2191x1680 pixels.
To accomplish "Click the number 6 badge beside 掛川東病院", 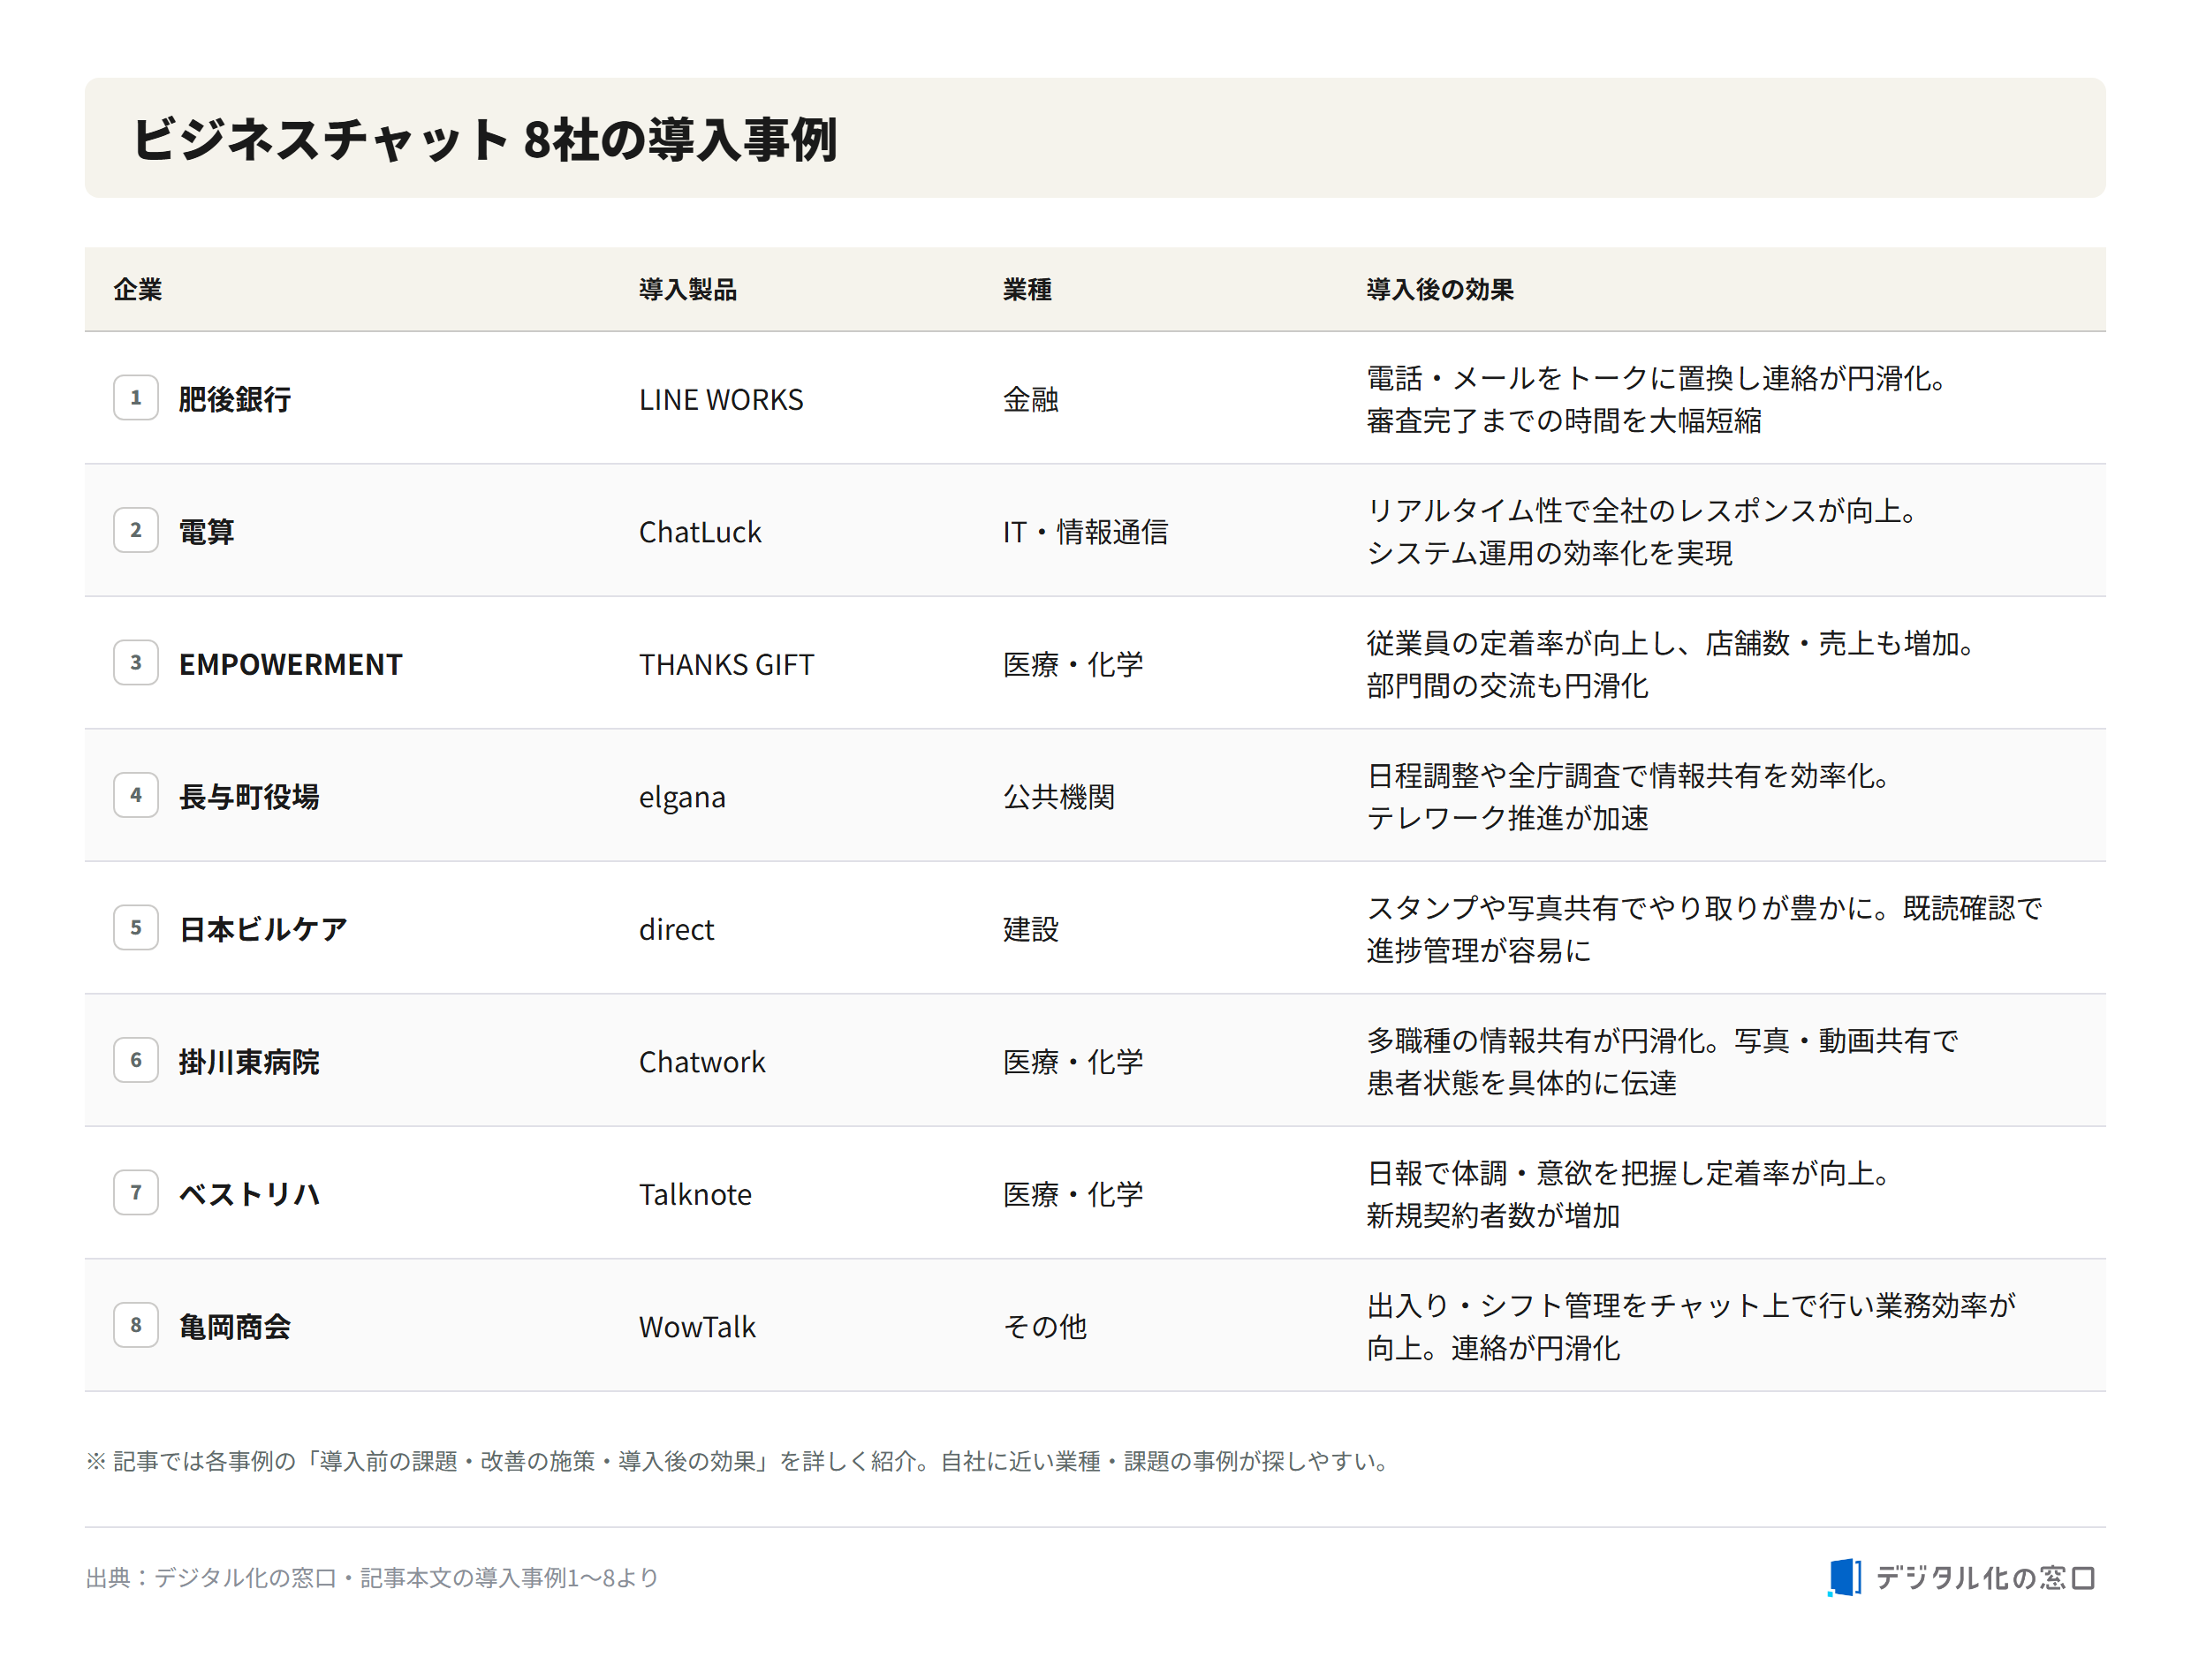I will coord(136,1060).
